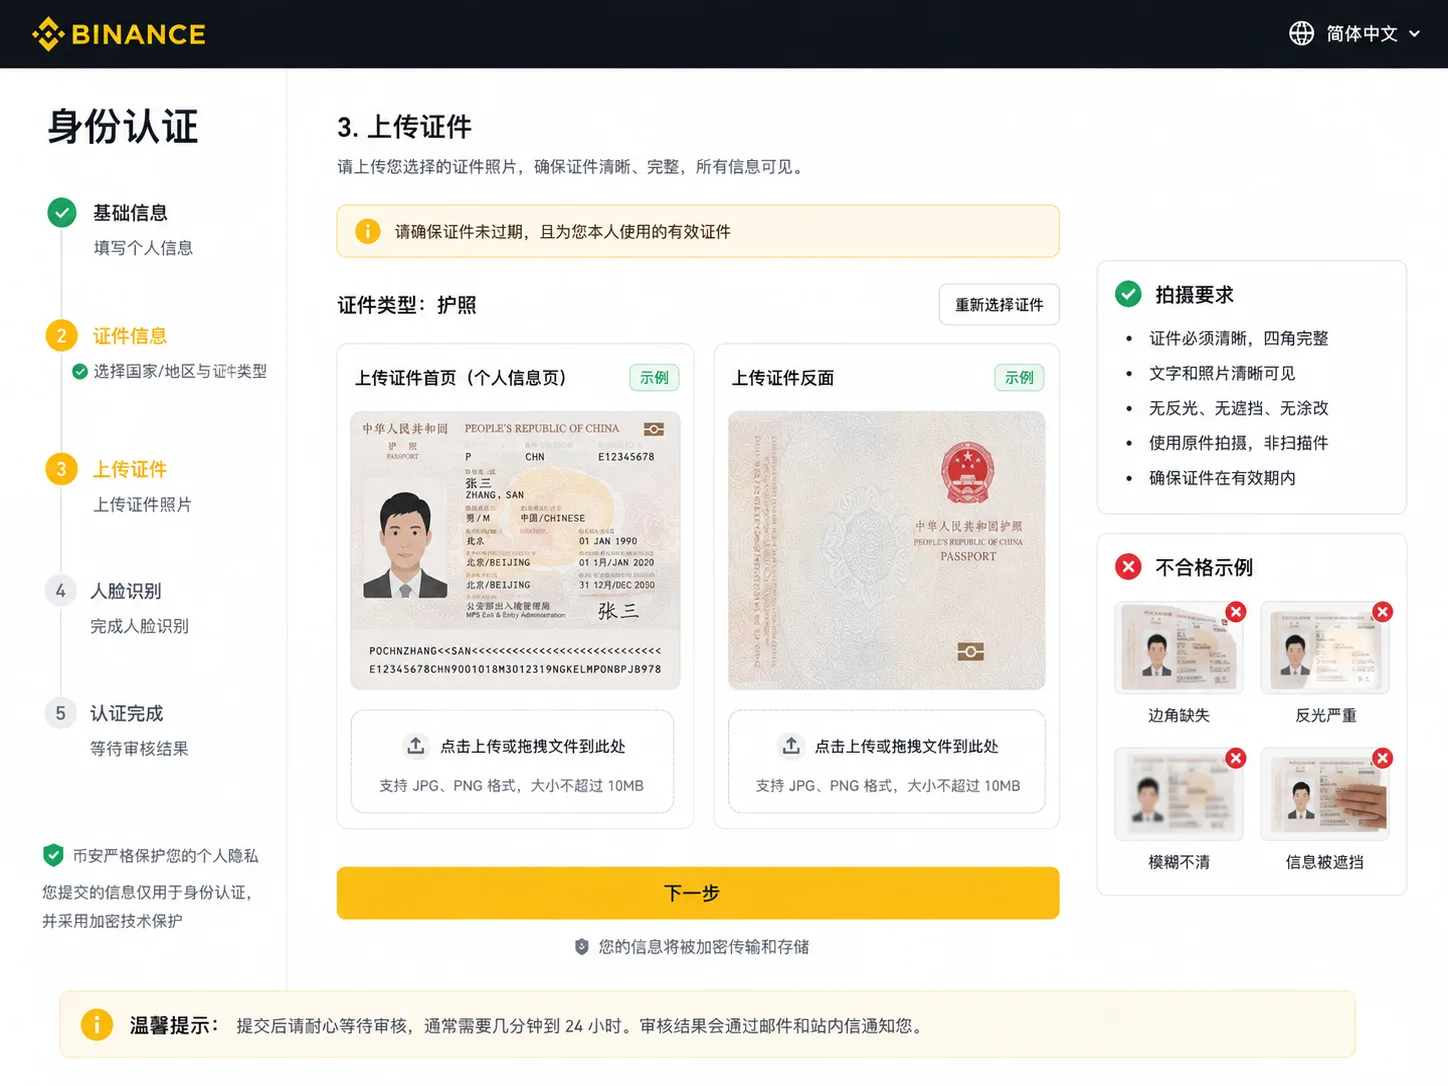The image size is (1448, 1086).
Task: Click the passport back cover sample image
Action: pyautogui.click(x=887, y=550)
